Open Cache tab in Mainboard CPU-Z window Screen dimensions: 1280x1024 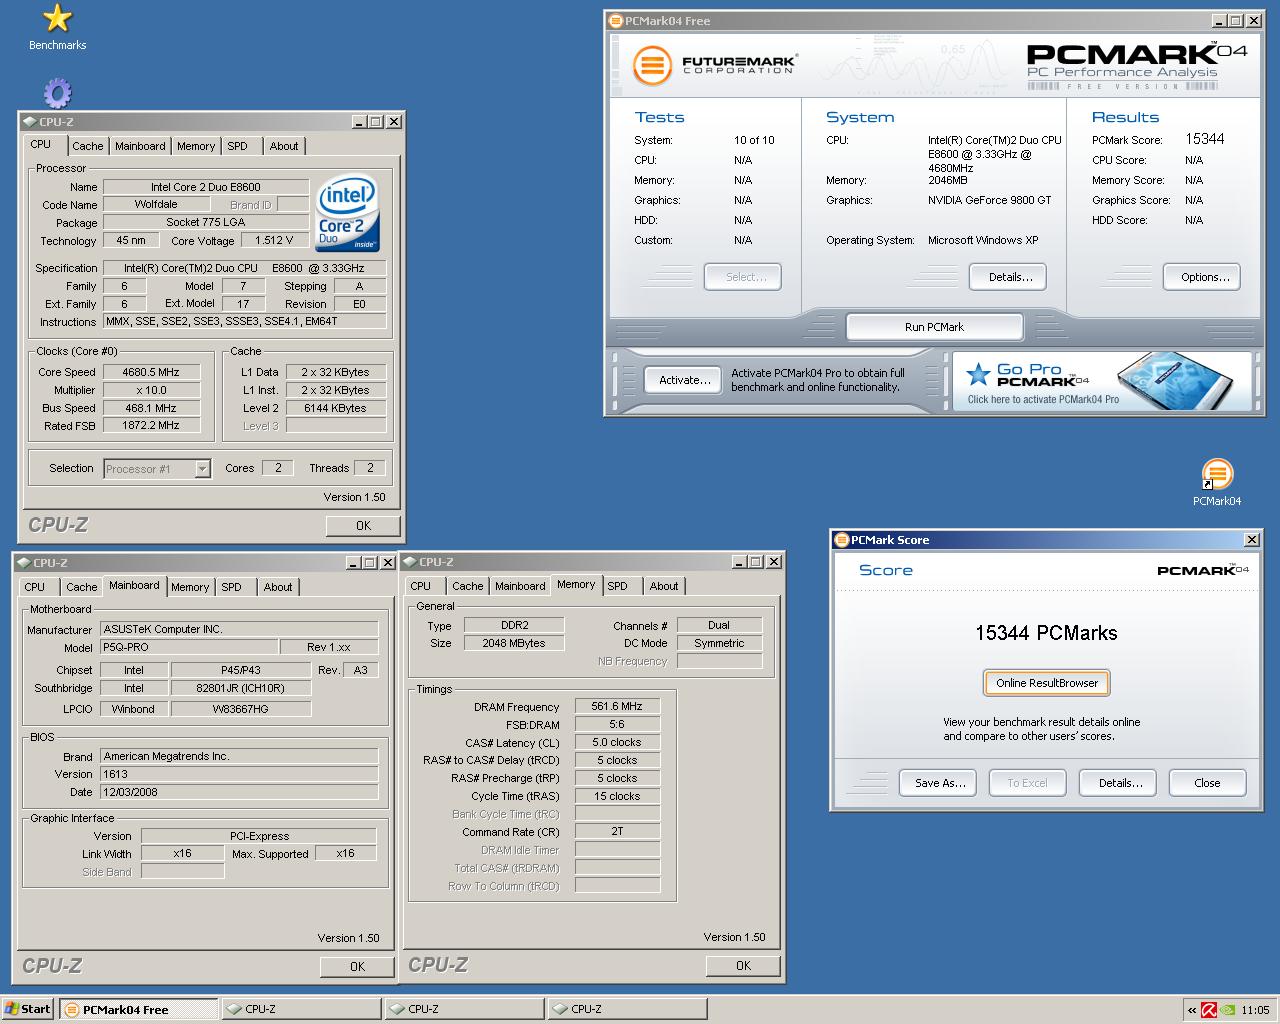[82, 587]
